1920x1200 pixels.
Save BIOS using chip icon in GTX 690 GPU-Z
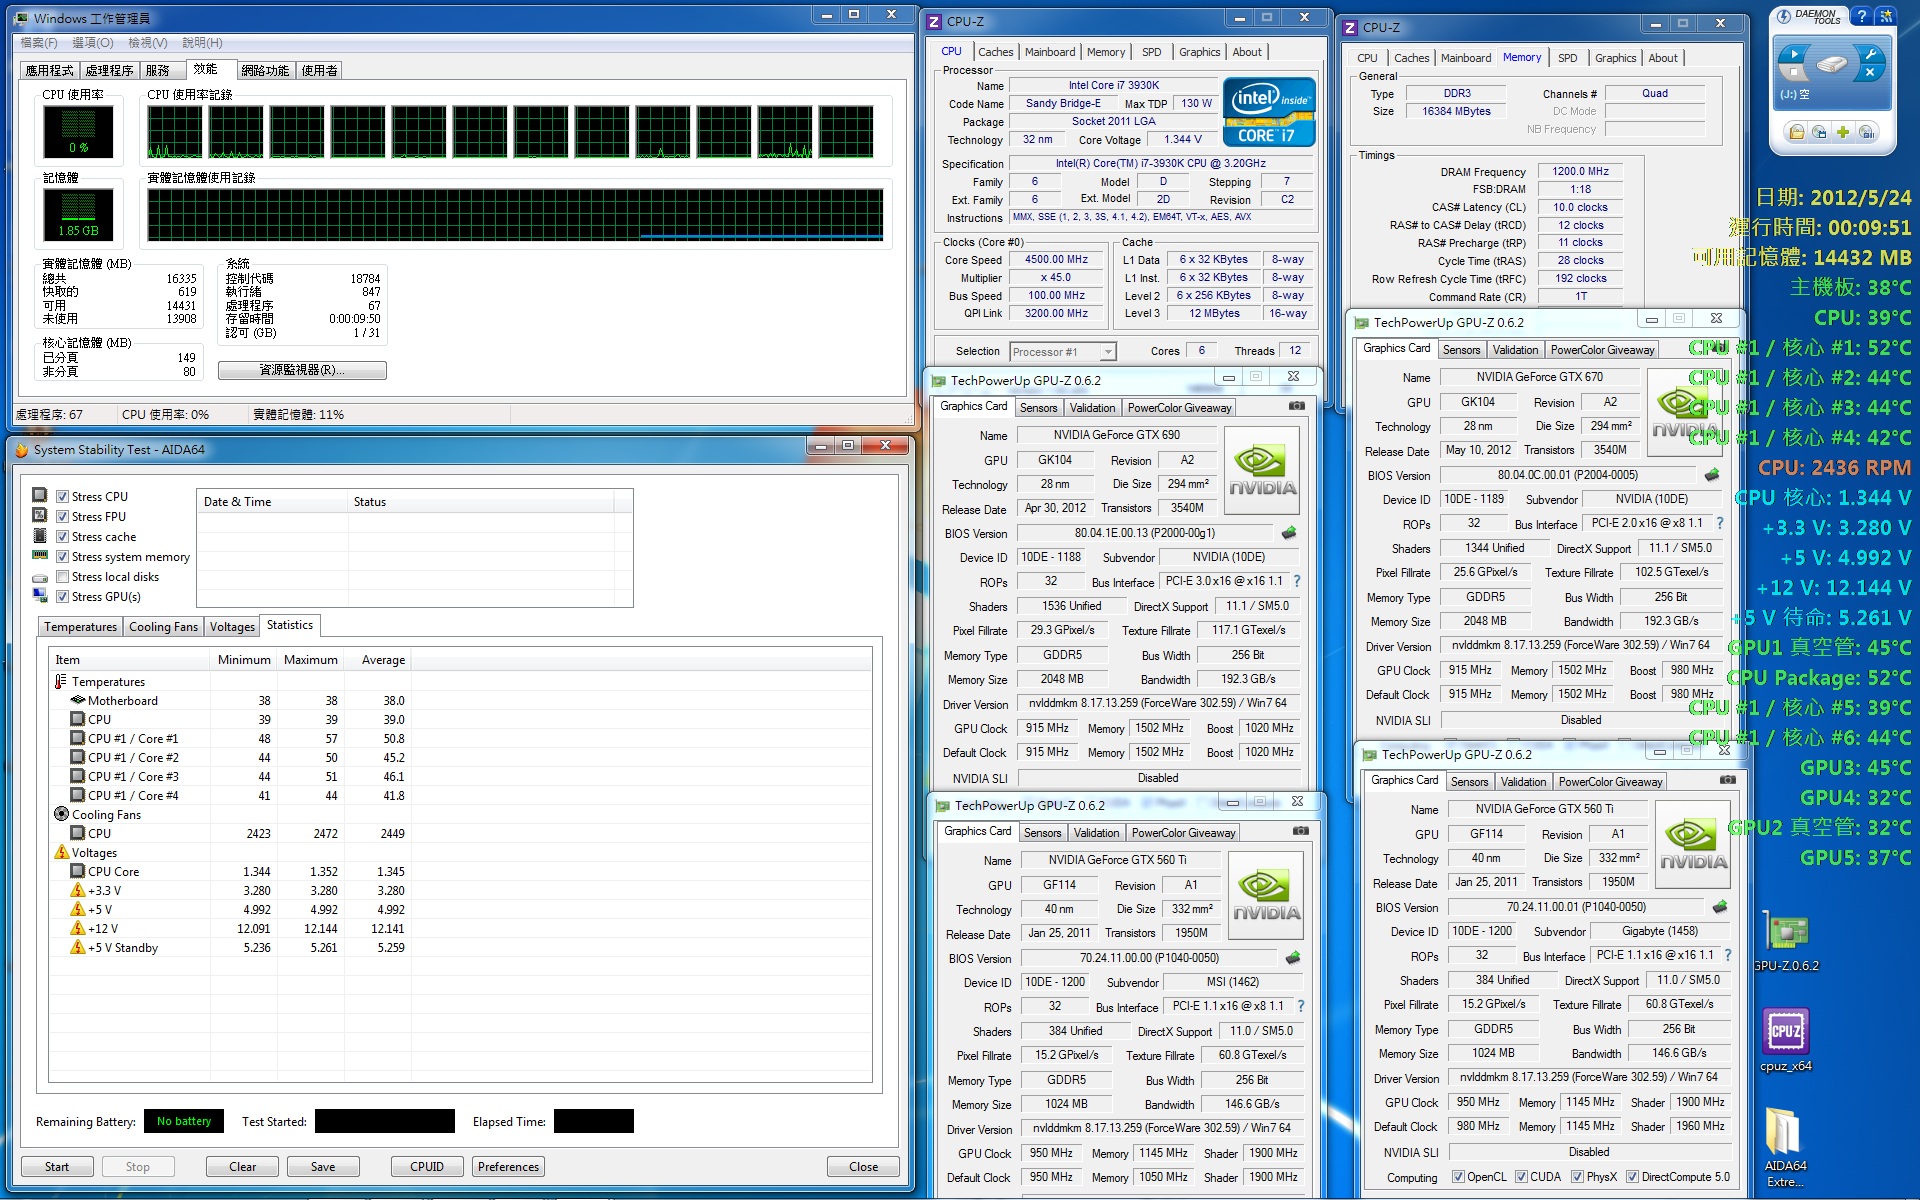[1289, 533]
